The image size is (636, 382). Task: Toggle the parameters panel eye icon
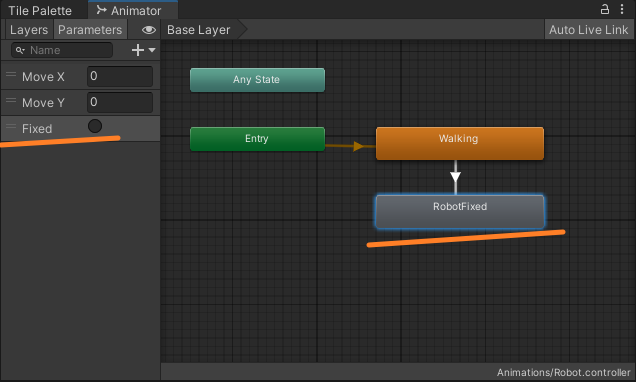(148, 30)
